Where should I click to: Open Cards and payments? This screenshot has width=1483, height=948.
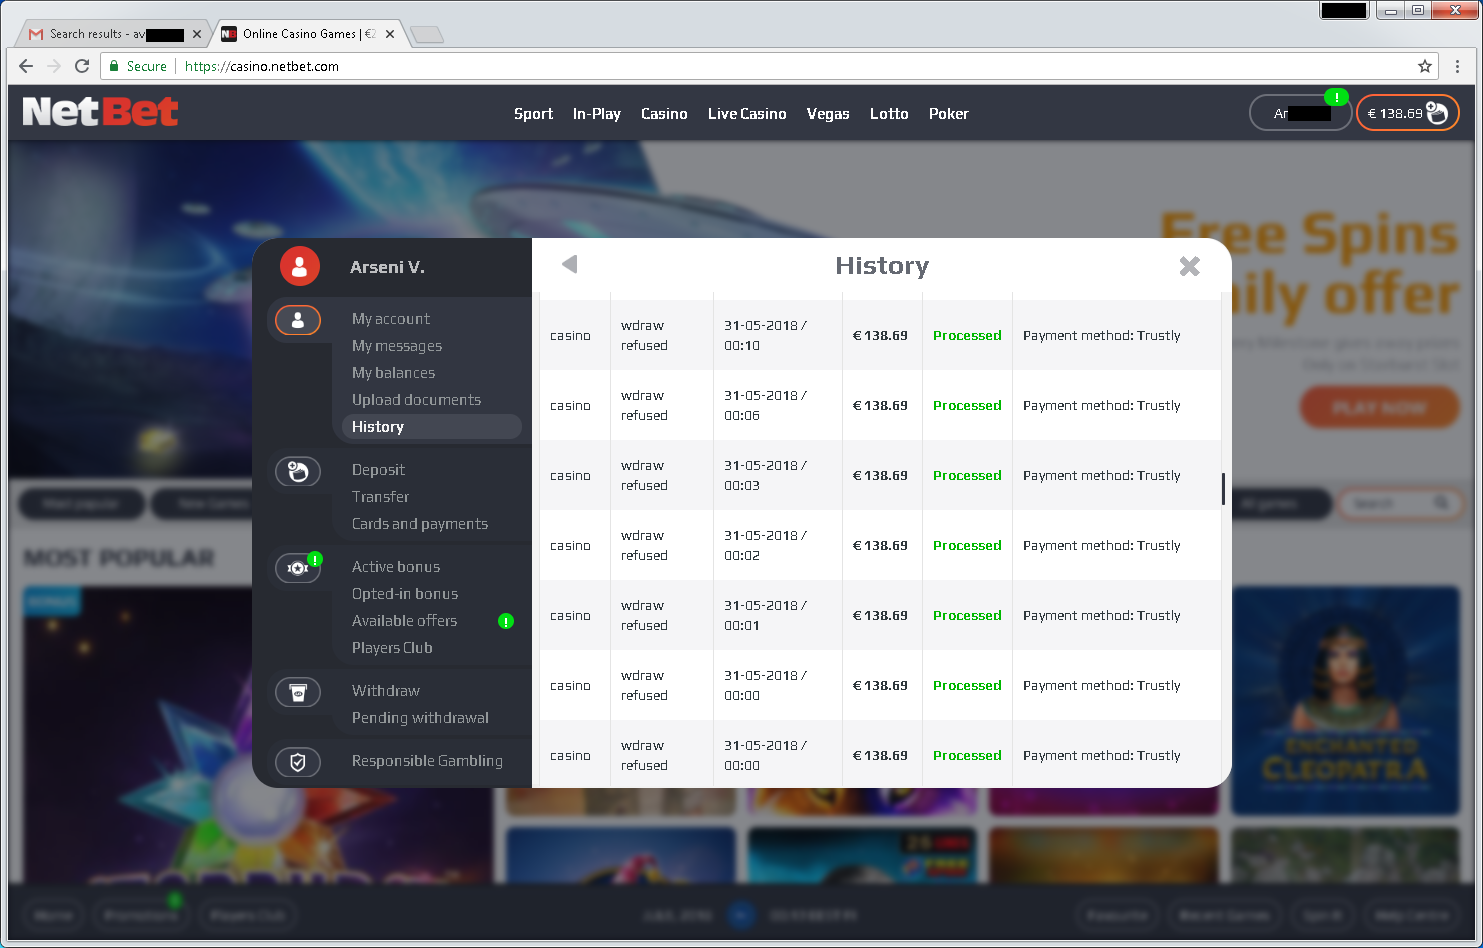pos(420,524)
